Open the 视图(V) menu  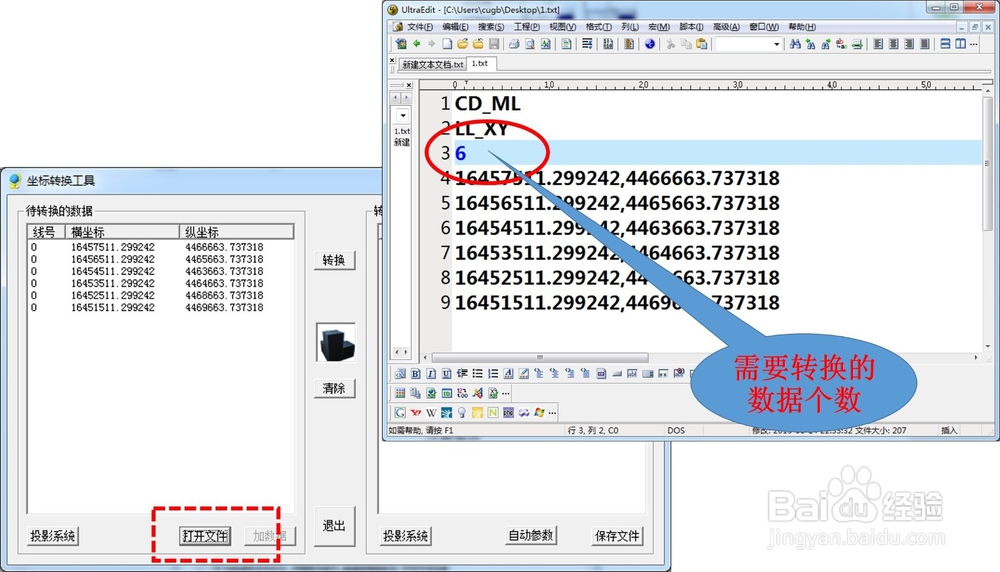(562, 27)
